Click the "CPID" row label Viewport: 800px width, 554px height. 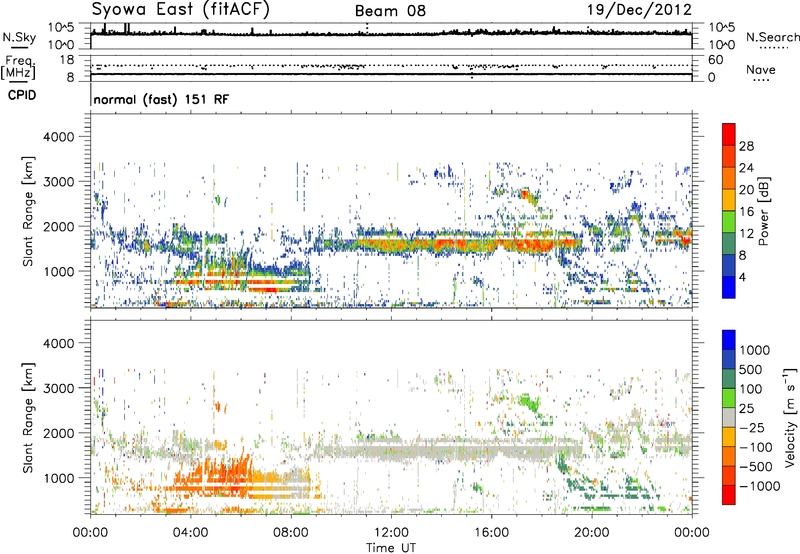point(22,95)
